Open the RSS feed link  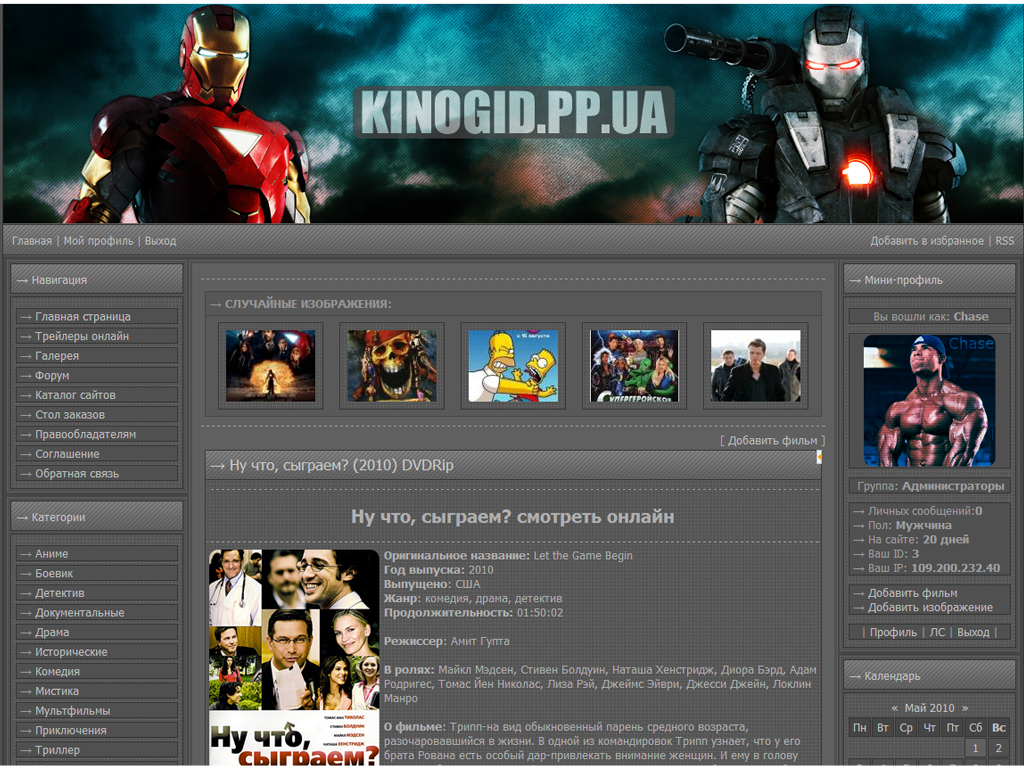1004,241
